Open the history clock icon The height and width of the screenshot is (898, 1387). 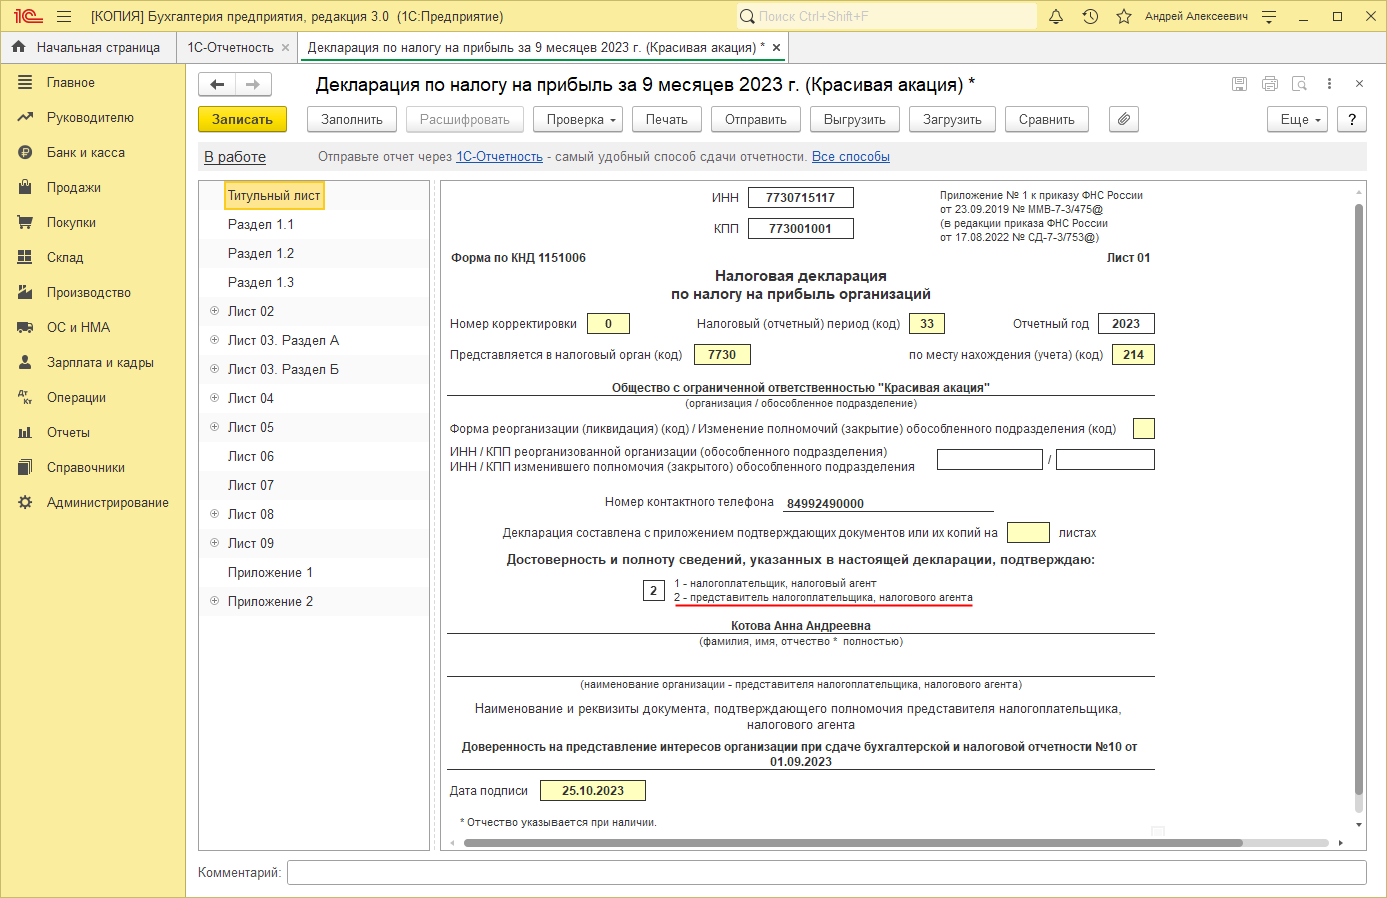[1090, 16]
